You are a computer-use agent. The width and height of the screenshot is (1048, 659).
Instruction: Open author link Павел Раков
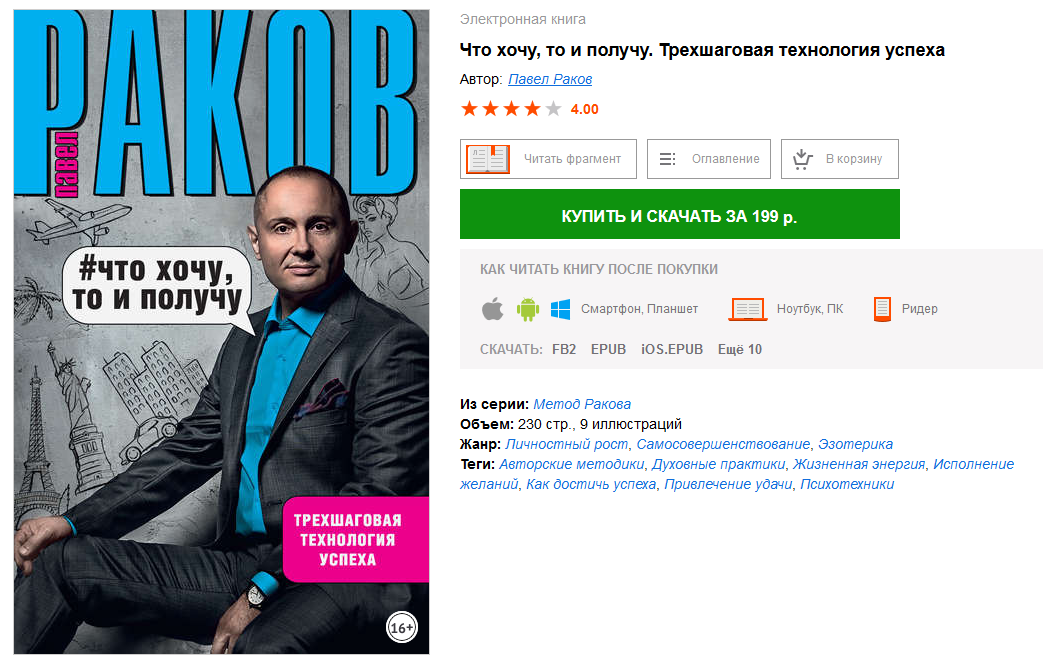pos(550,80)
